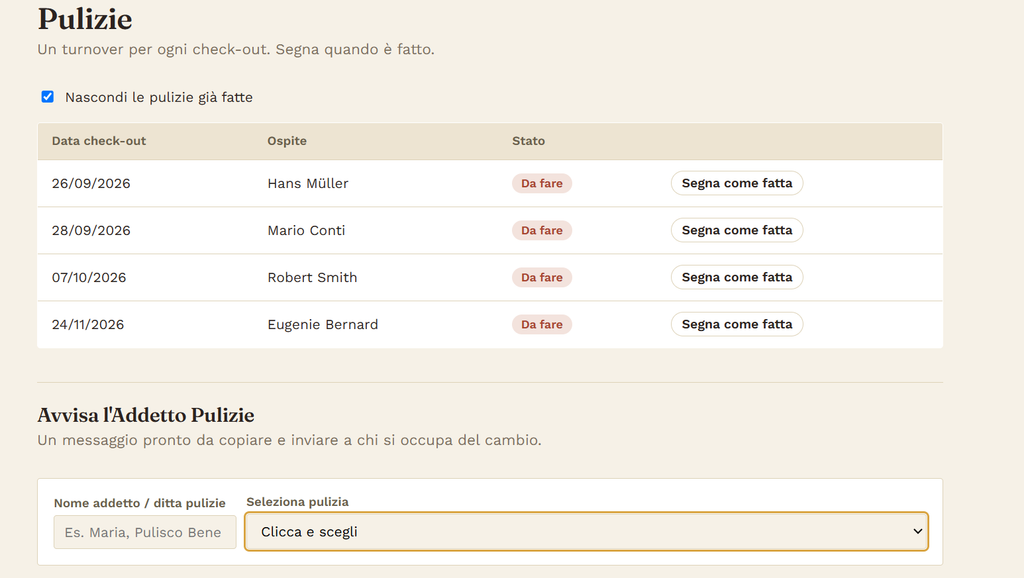Mark Hans Müller cleaning as done

(737, 184)
